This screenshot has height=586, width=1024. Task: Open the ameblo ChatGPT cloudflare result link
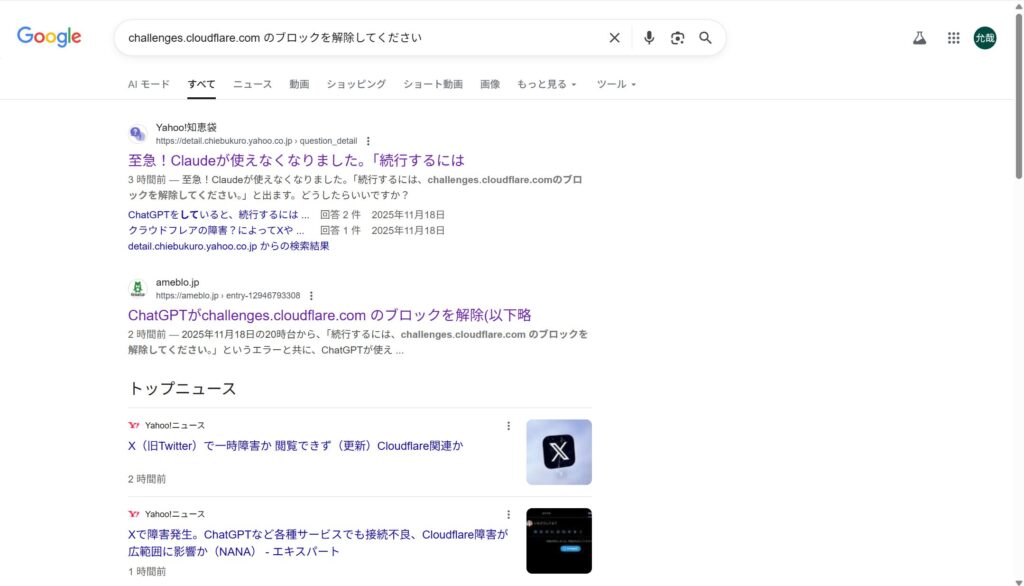pyautogui.click(x=329, y=315)
